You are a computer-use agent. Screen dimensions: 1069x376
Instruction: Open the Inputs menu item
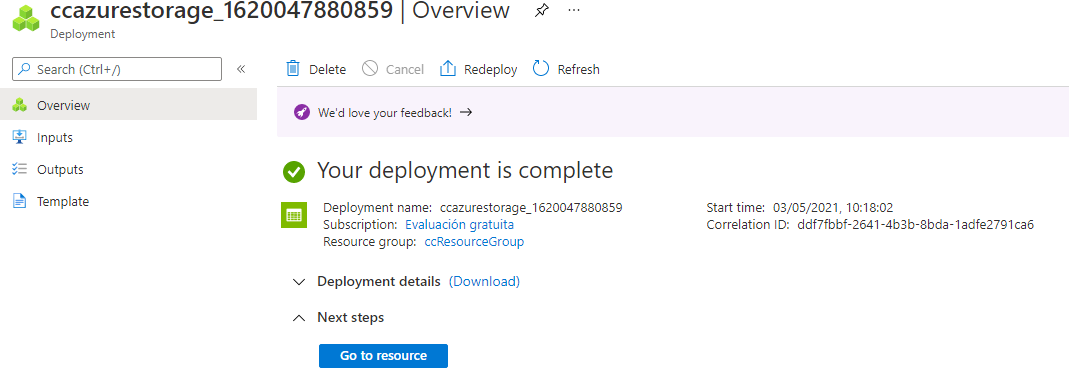tap(128, 138)
